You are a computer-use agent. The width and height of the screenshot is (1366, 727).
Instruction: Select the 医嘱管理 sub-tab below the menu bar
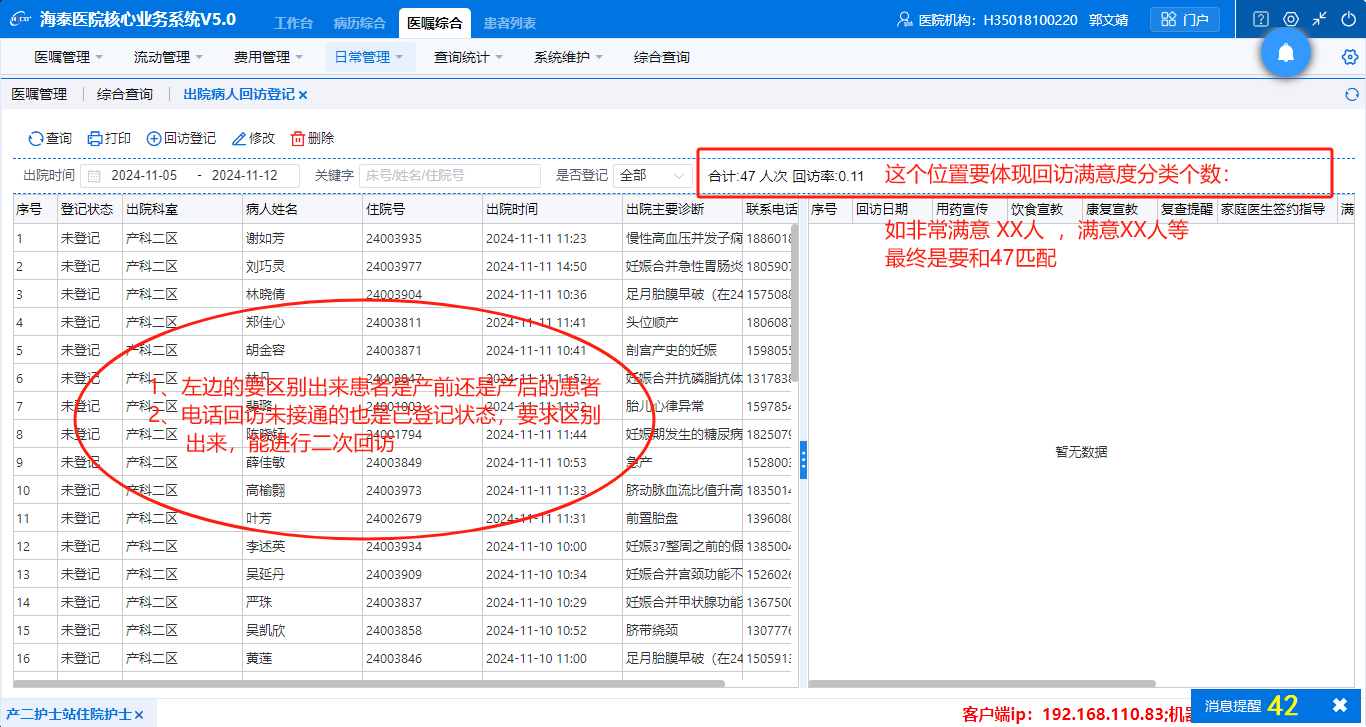(x=39, y=94)
